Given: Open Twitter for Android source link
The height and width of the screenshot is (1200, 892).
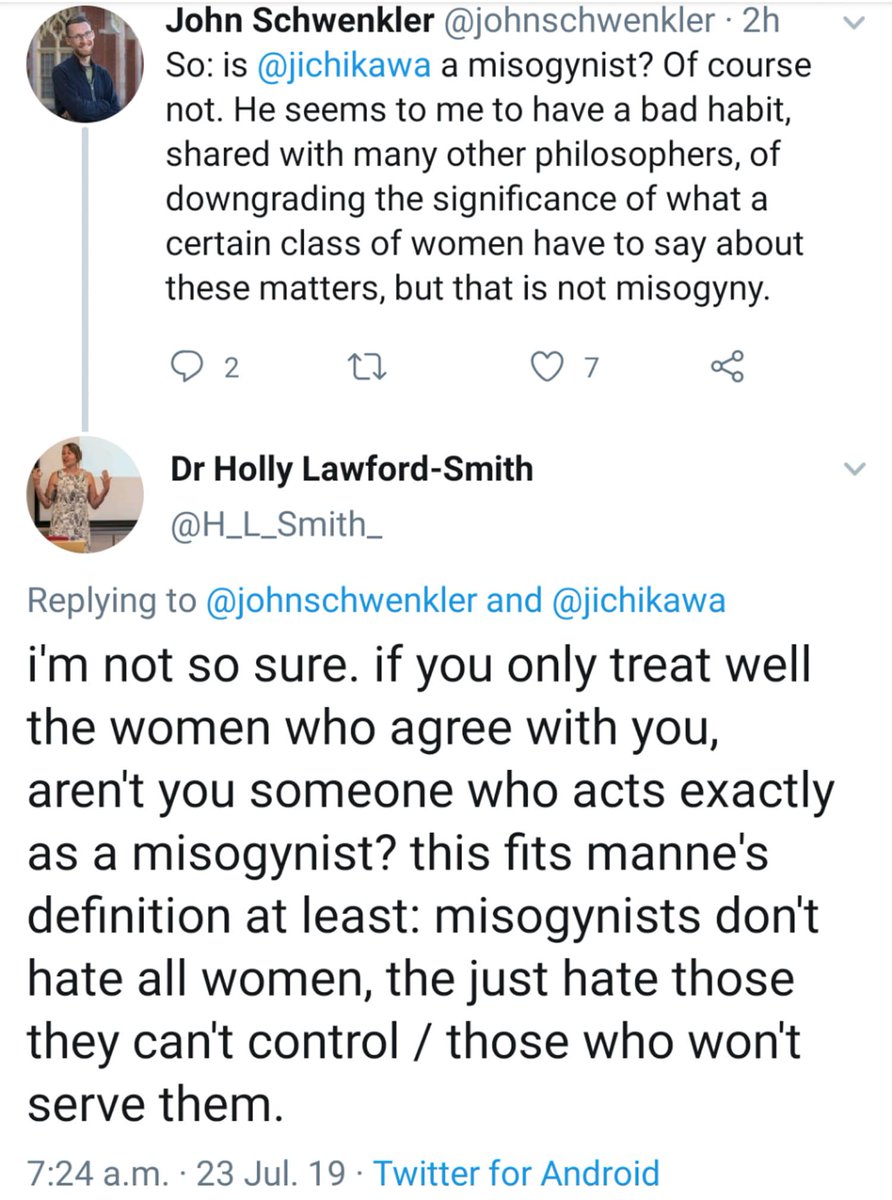Looking at the screenshot, I should (x=516, y=1172).
